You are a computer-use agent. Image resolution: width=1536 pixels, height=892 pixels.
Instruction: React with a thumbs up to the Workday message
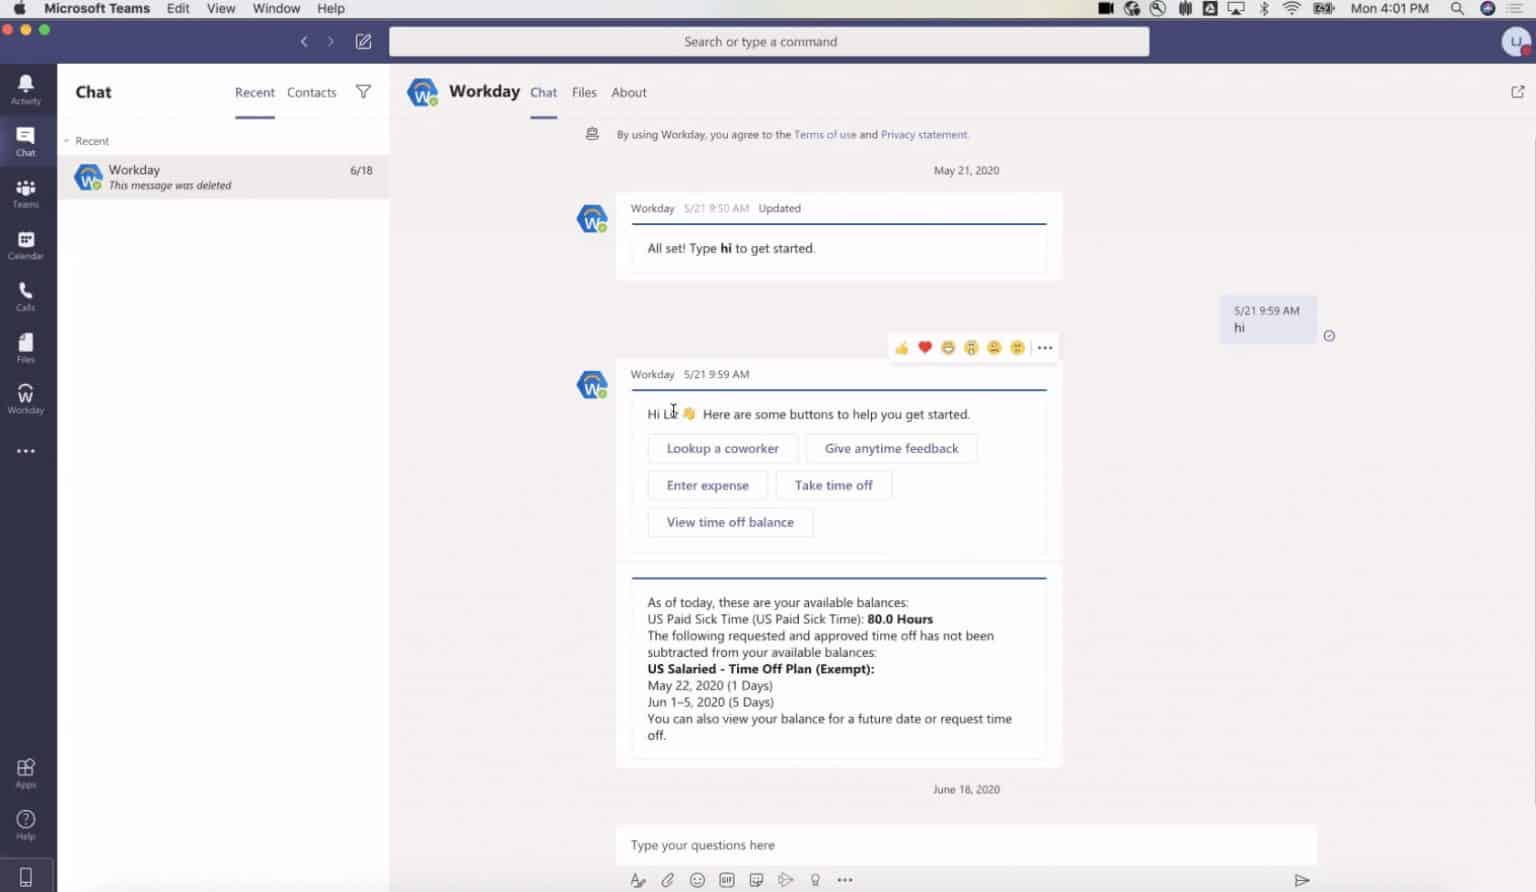[x=901, y=347]
